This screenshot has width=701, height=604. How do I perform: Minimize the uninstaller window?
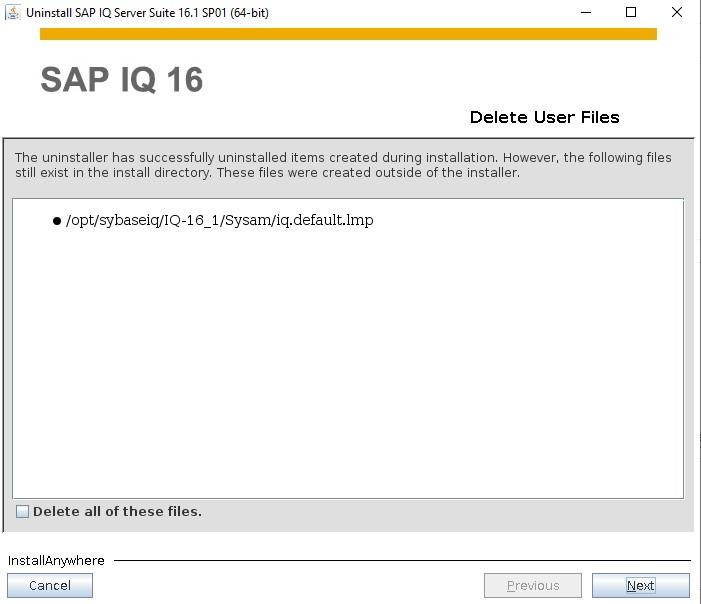point(586,13)
